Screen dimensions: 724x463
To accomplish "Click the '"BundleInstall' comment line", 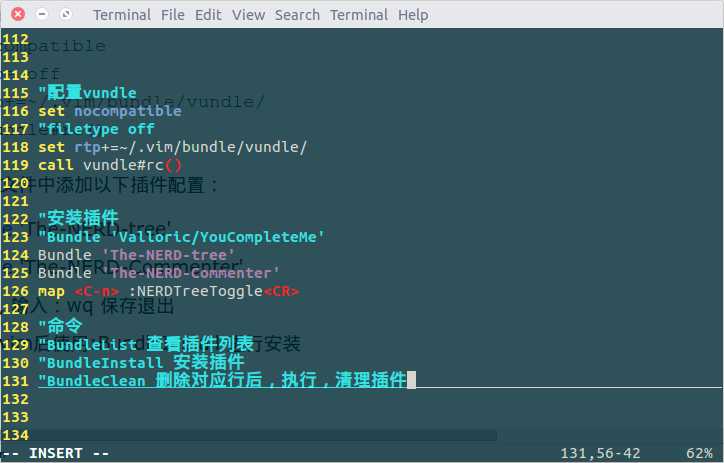I will click(141, 363).
